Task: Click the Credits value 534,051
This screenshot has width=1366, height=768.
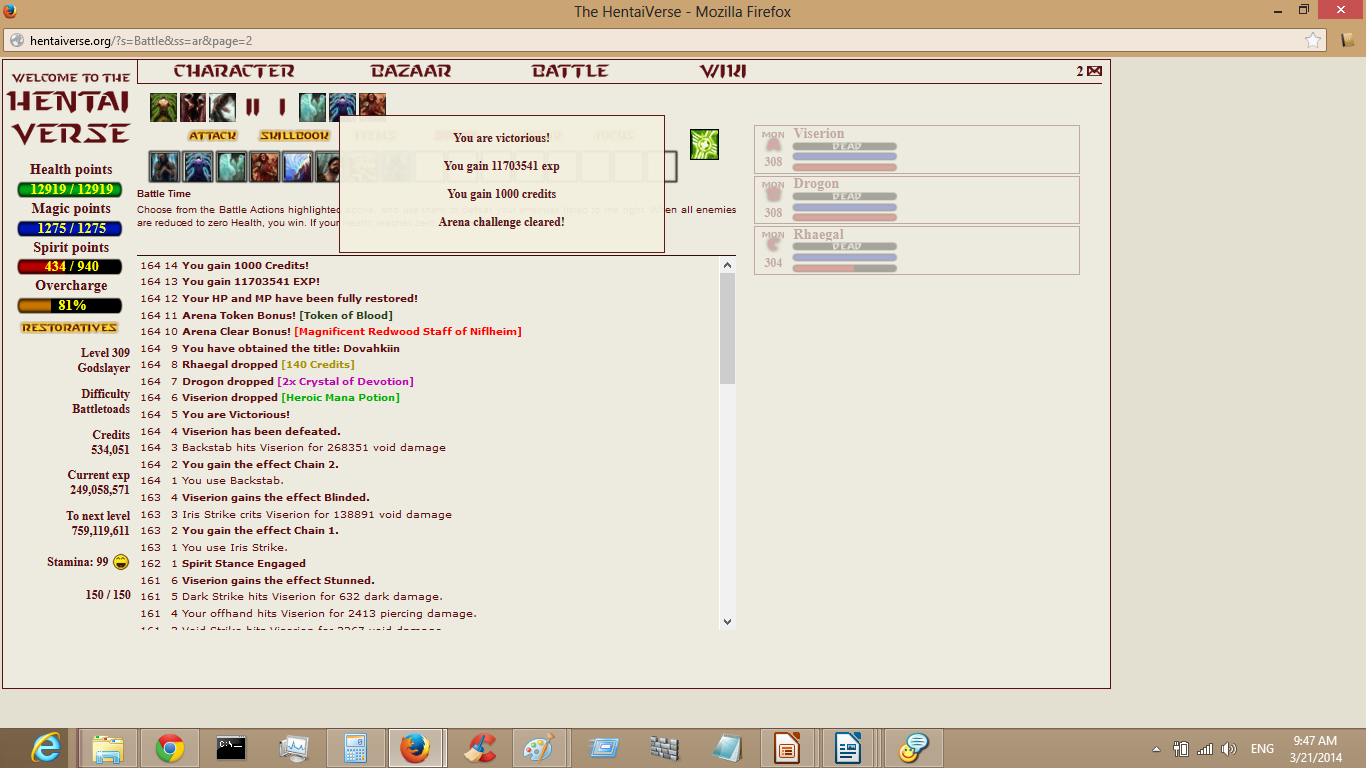Action: tap(110, 450)
